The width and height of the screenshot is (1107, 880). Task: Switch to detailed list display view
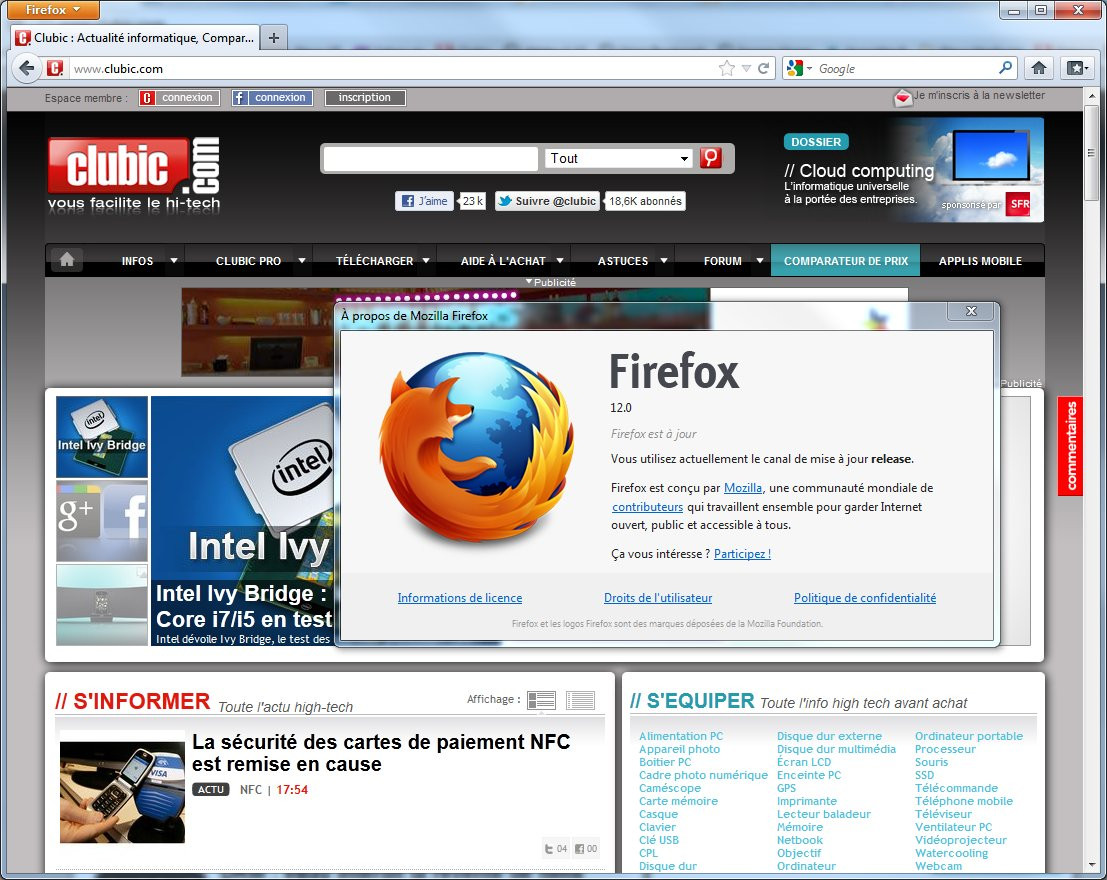[541, 700]
